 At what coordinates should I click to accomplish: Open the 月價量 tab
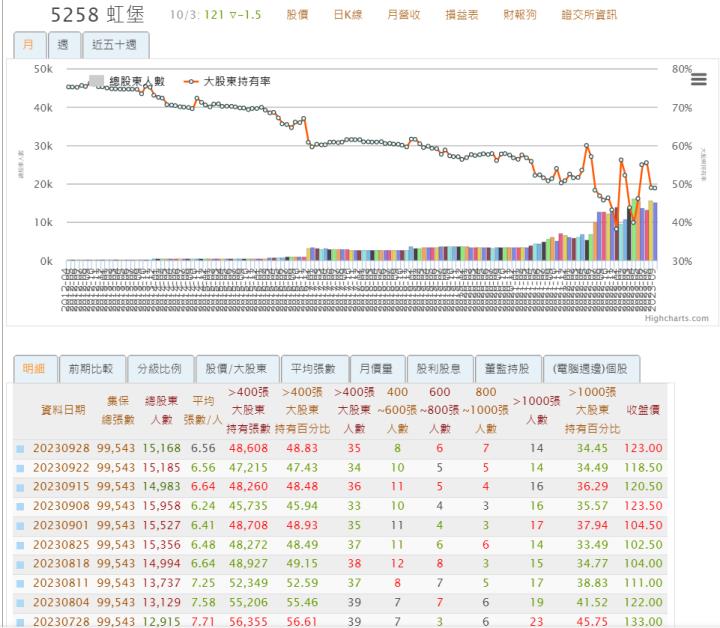[378, 369]
